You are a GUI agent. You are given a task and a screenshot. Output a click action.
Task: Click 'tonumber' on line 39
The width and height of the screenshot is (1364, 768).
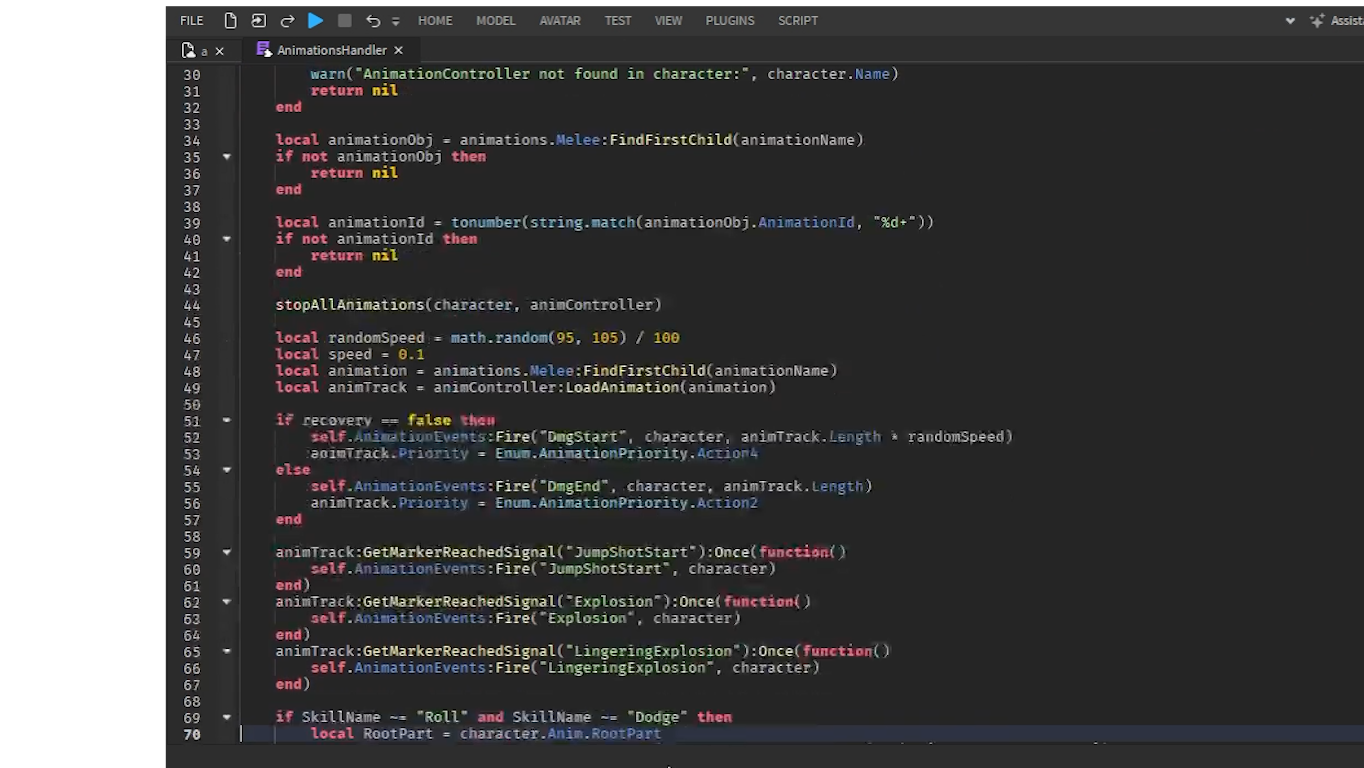(486, 222)
